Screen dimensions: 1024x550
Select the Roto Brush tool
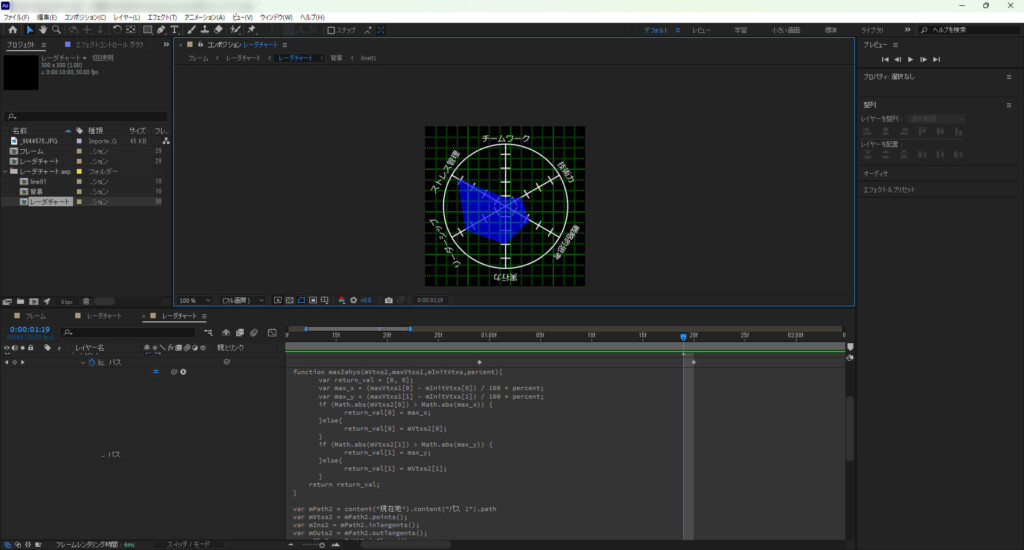pos(236,30)
